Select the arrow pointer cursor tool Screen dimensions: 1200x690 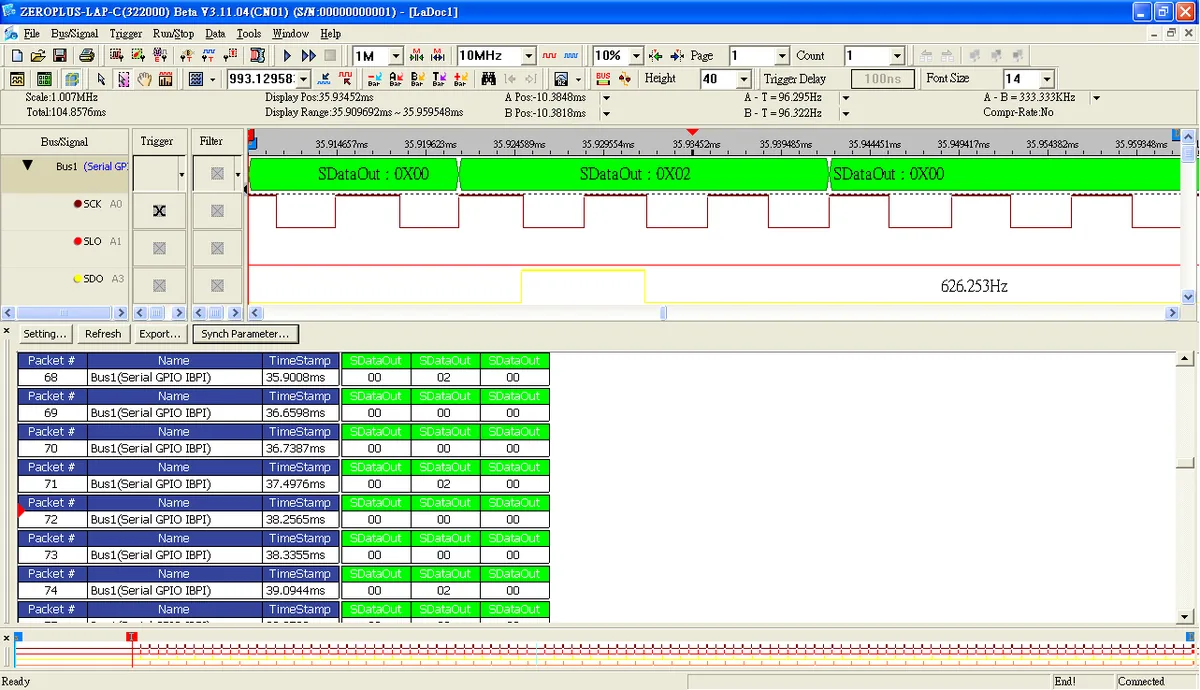coord(101,79)
